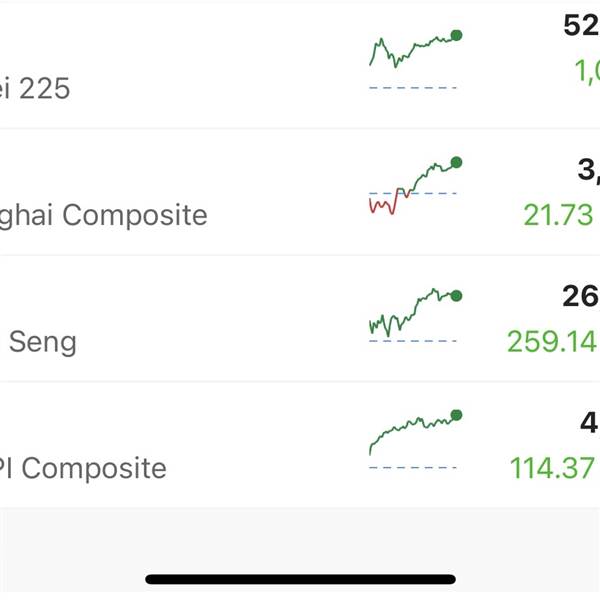600x600 pixels.
Task: Open the KOSPI Composite index row
Action: [x=300, y=445]
